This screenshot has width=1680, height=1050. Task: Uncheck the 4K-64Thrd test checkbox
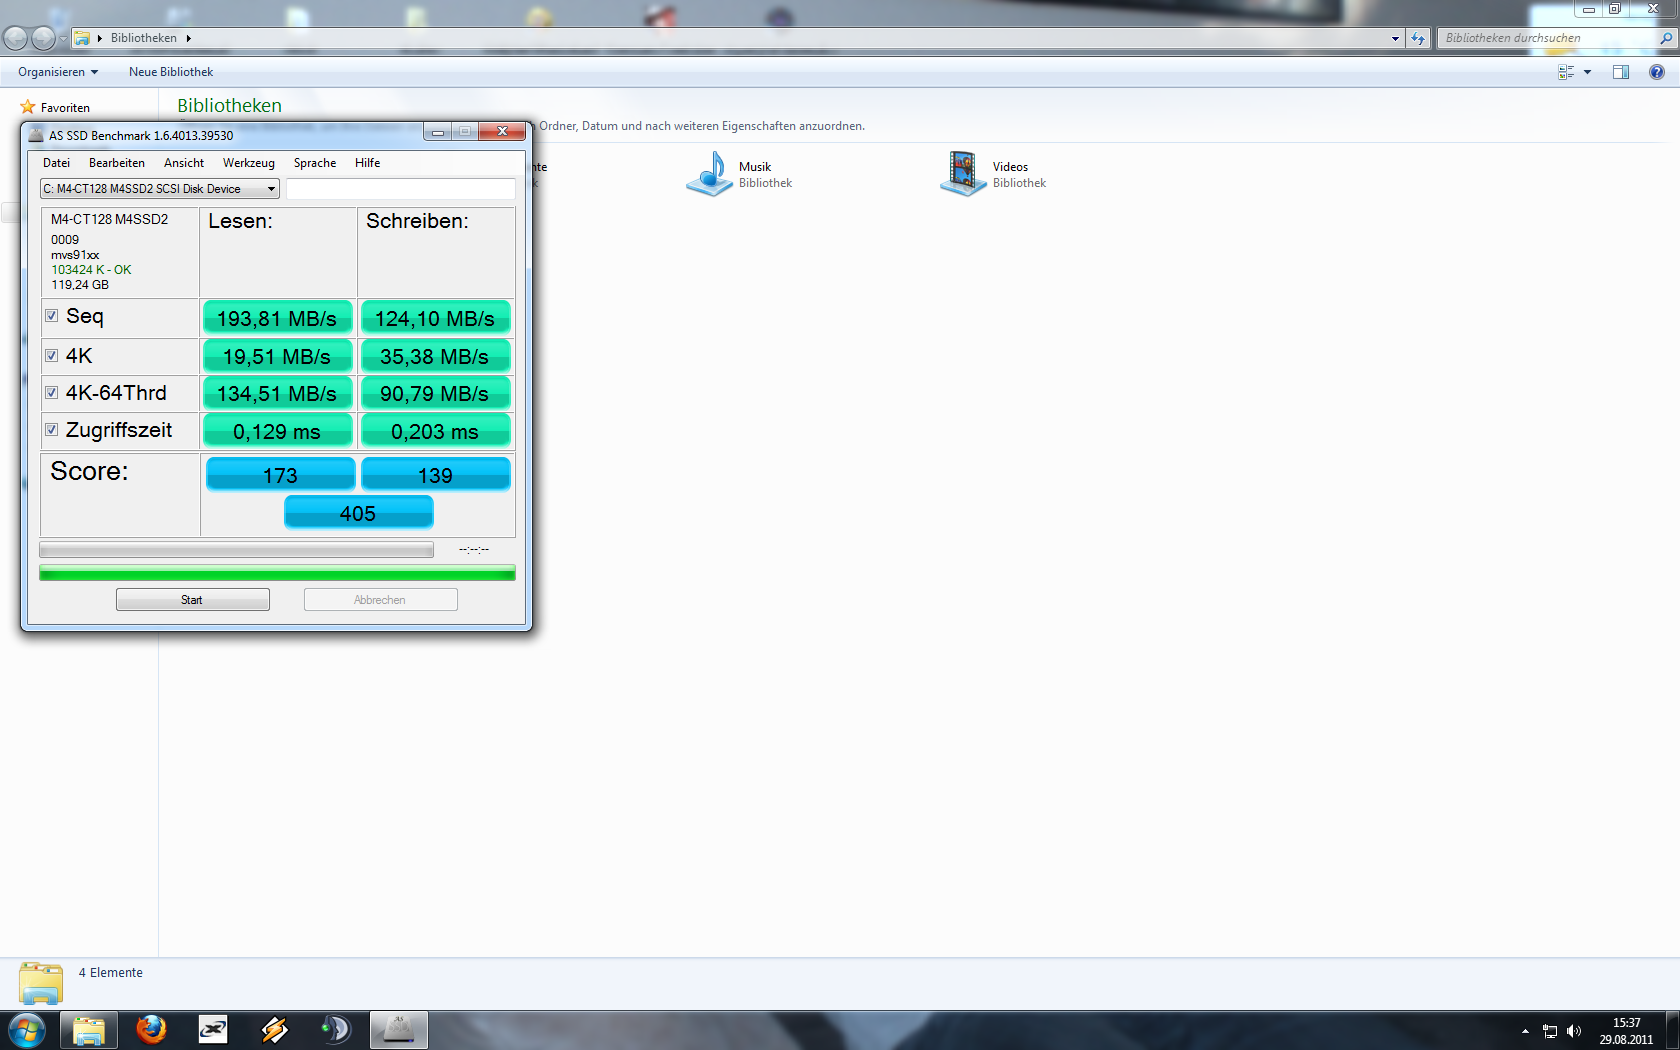coord(52,393)
